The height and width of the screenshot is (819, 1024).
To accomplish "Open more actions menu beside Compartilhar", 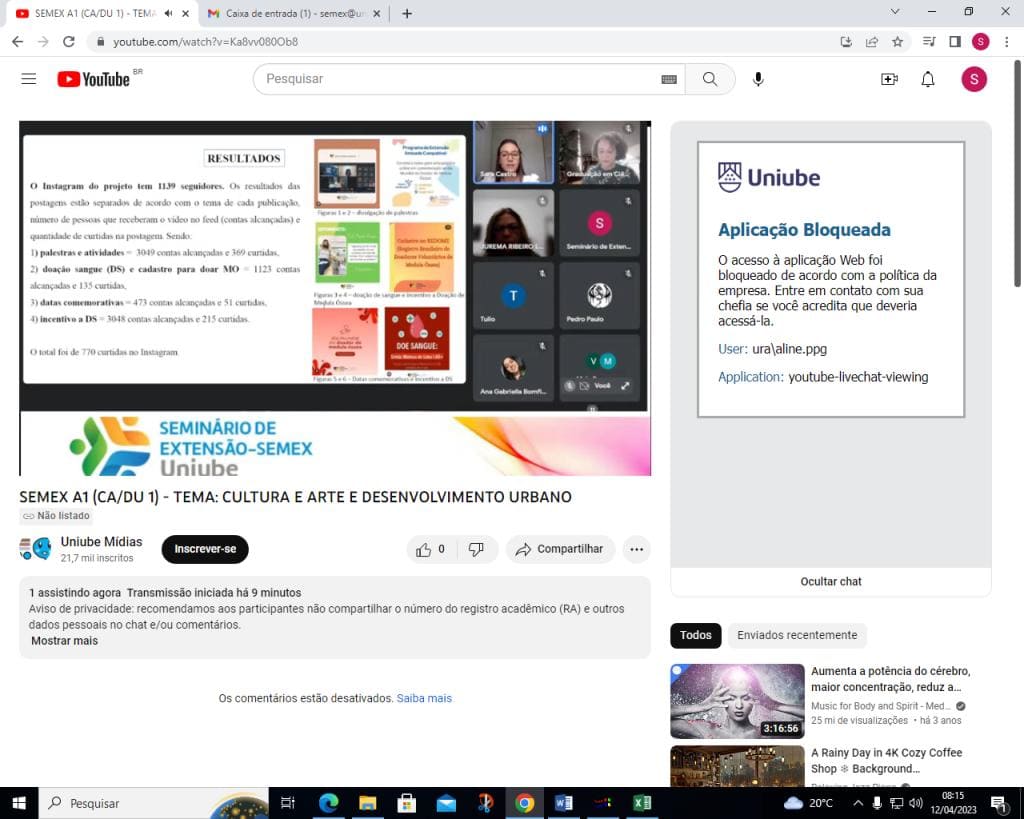I will [x=636, y=549].
